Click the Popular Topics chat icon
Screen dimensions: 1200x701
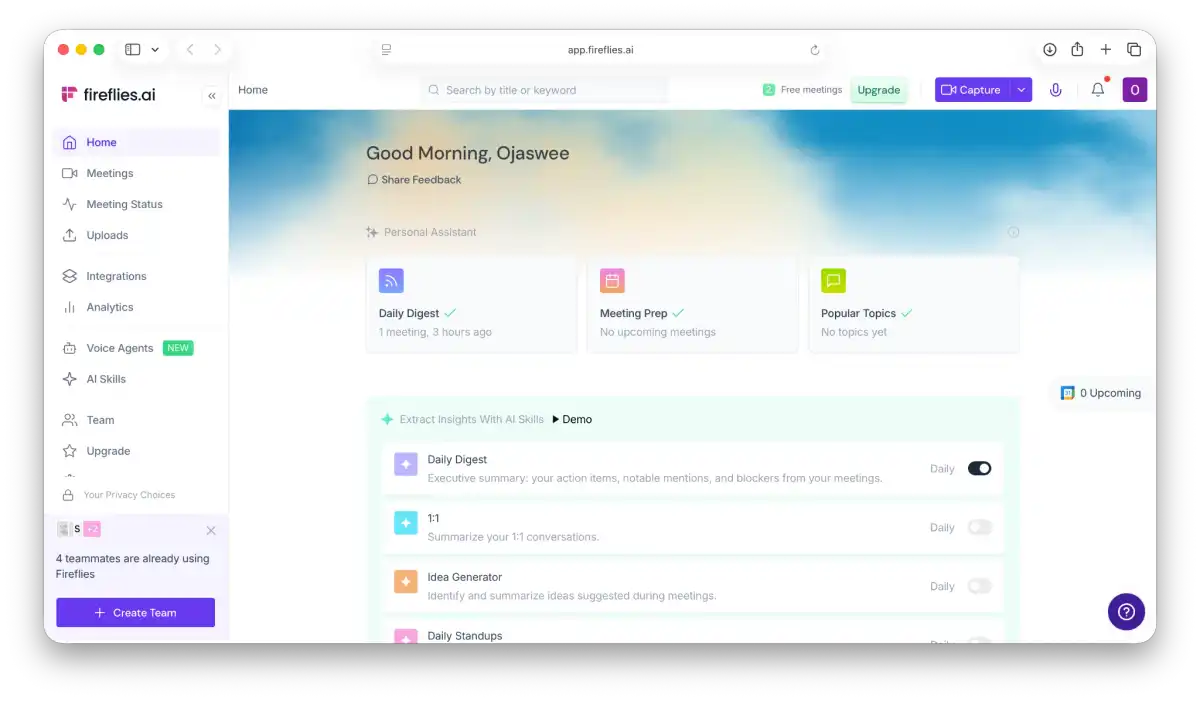(x=833, y=280)
